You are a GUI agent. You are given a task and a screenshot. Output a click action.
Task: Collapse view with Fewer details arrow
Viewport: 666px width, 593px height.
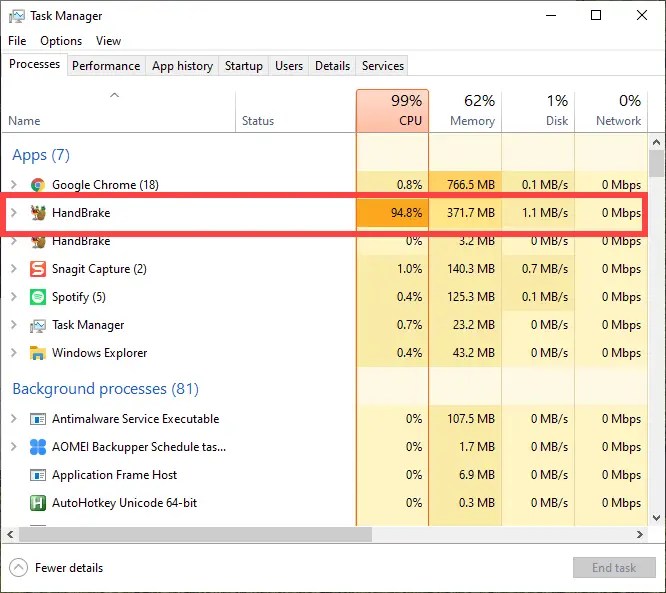[x=18, y=568]
